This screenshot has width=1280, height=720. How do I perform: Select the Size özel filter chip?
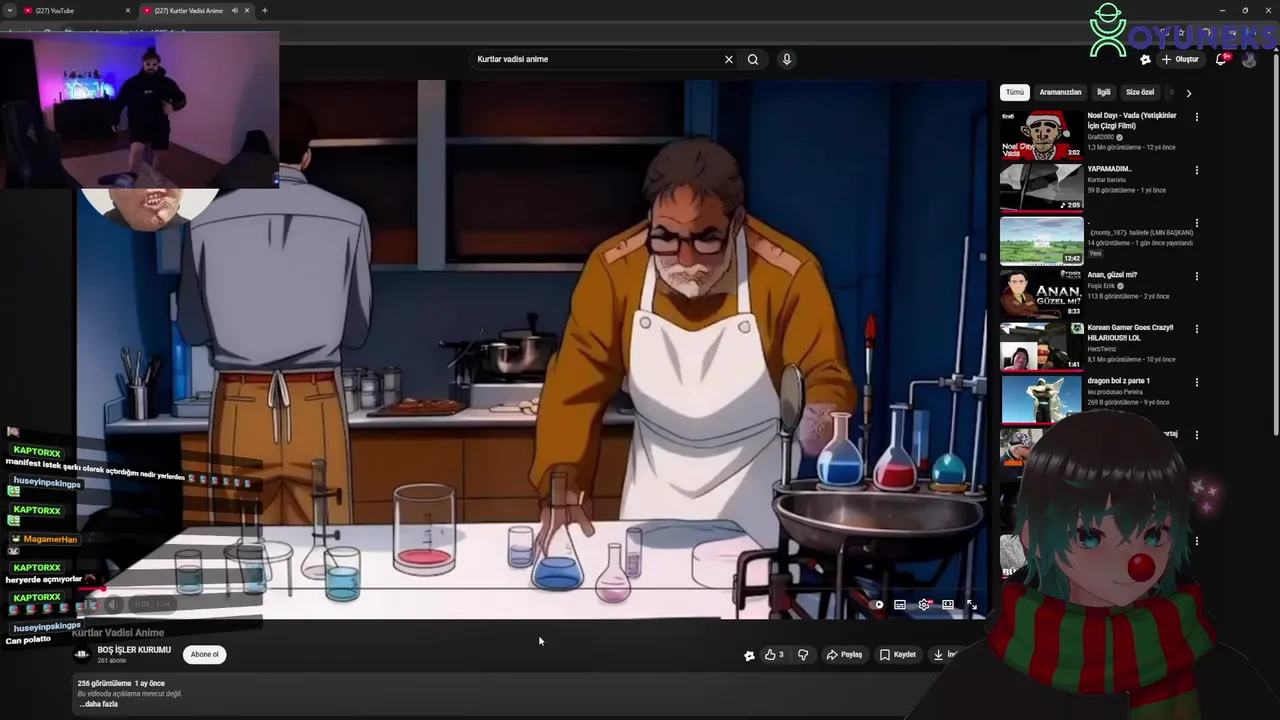[x=1140, y=92]
